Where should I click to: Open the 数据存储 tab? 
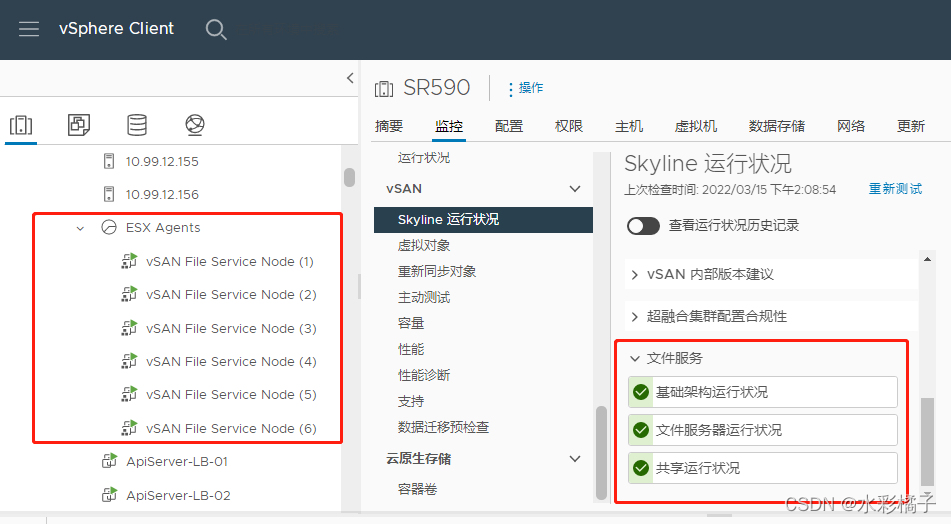(777, 126)
